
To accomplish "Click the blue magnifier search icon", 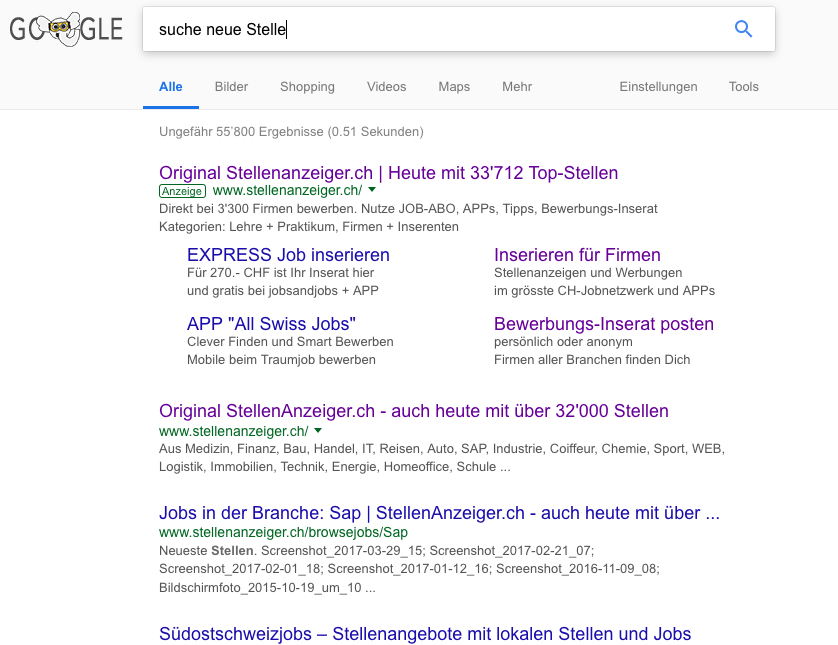I will pos(743,29).
